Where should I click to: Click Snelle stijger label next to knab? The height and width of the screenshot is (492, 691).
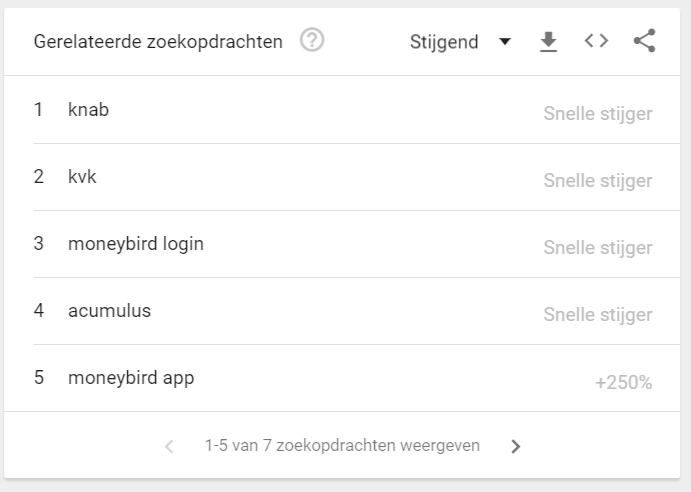click(x=598, y=114)
